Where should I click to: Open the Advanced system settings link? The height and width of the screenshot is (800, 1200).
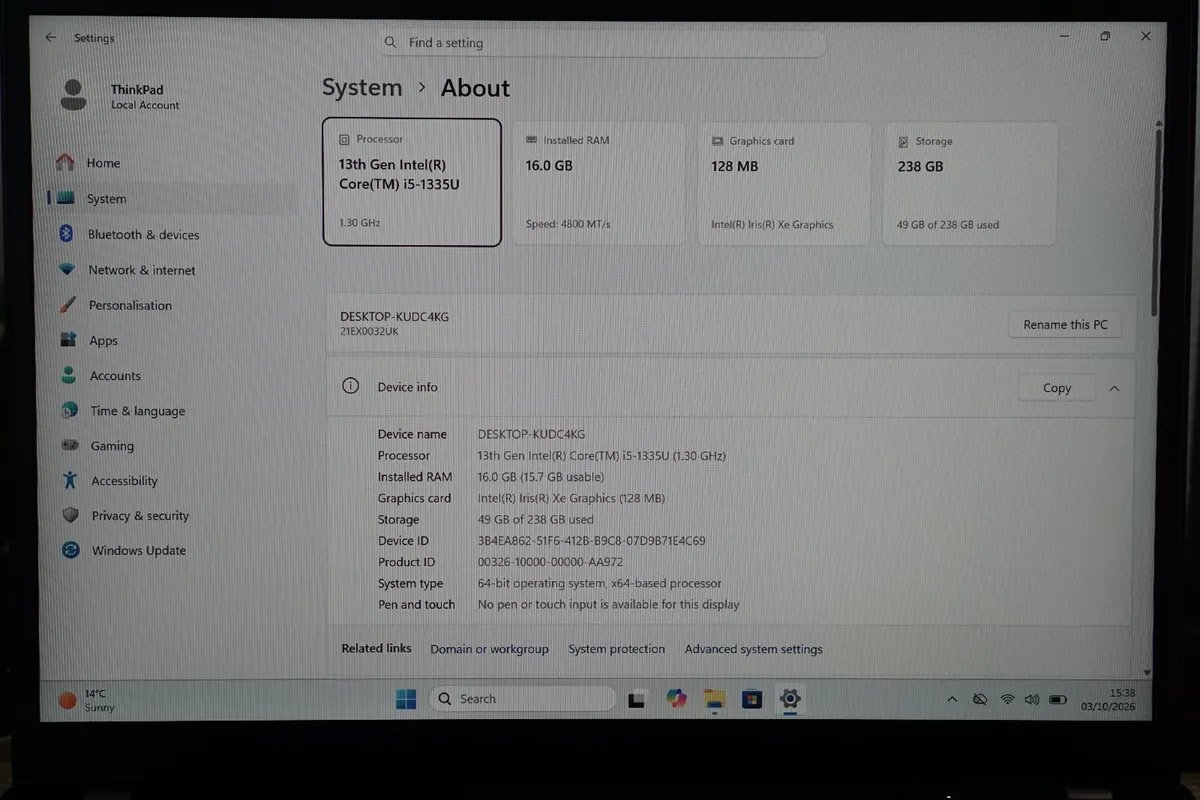(x=753, y=649)
